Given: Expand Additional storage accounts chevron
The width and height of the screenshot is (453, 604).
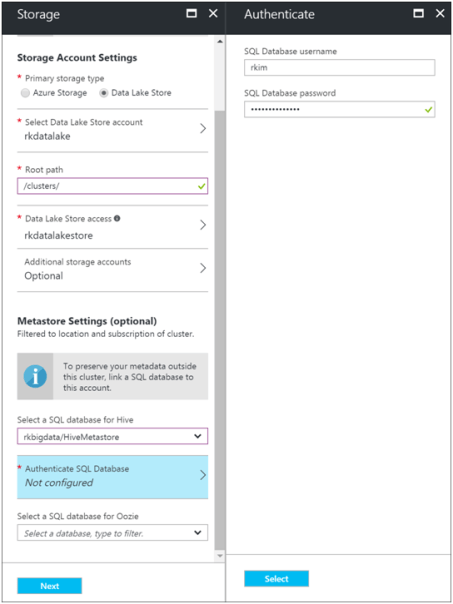Looking at the screenshot, I should tap(203, 268).
